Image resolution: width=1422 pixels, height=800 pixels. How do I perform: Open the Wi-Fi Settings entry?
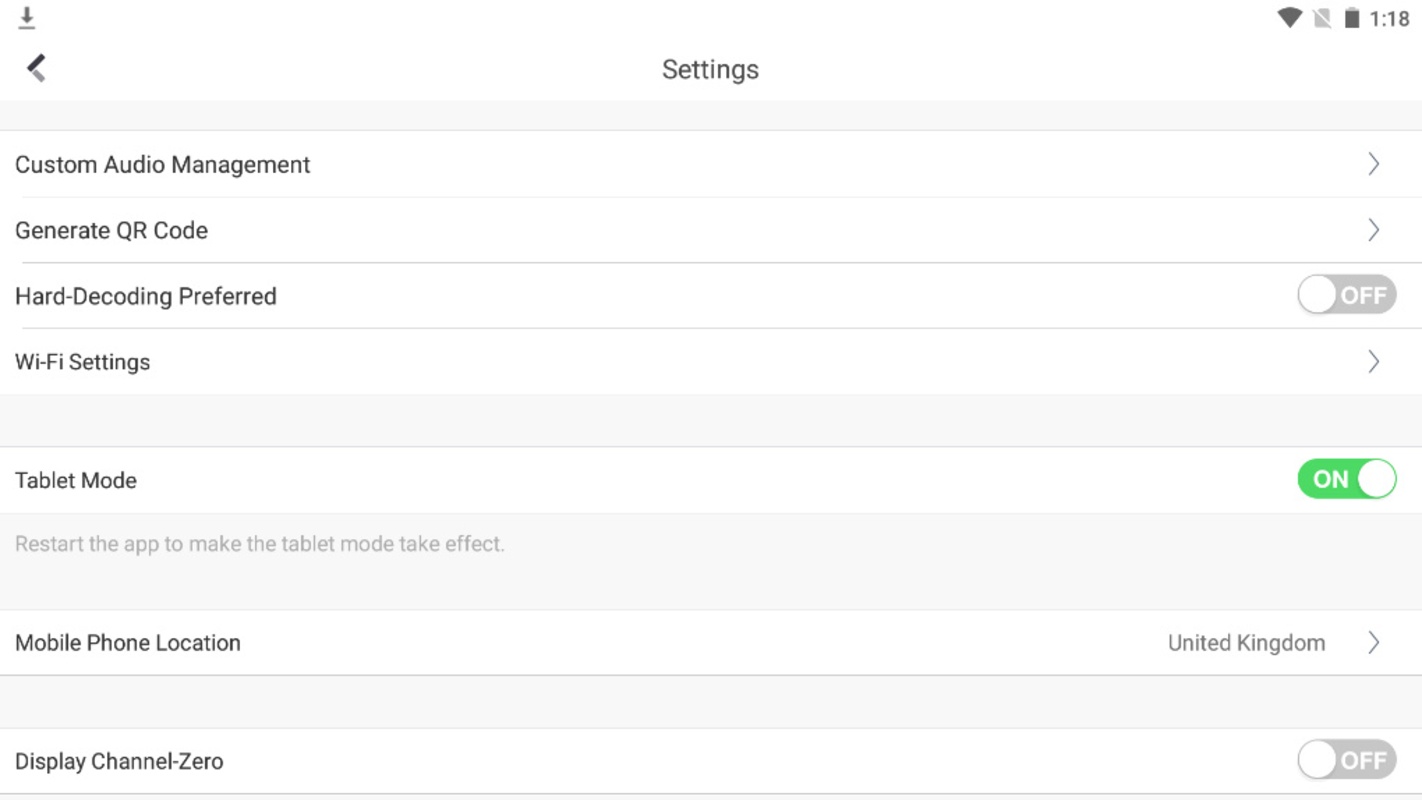pos(711,361)
